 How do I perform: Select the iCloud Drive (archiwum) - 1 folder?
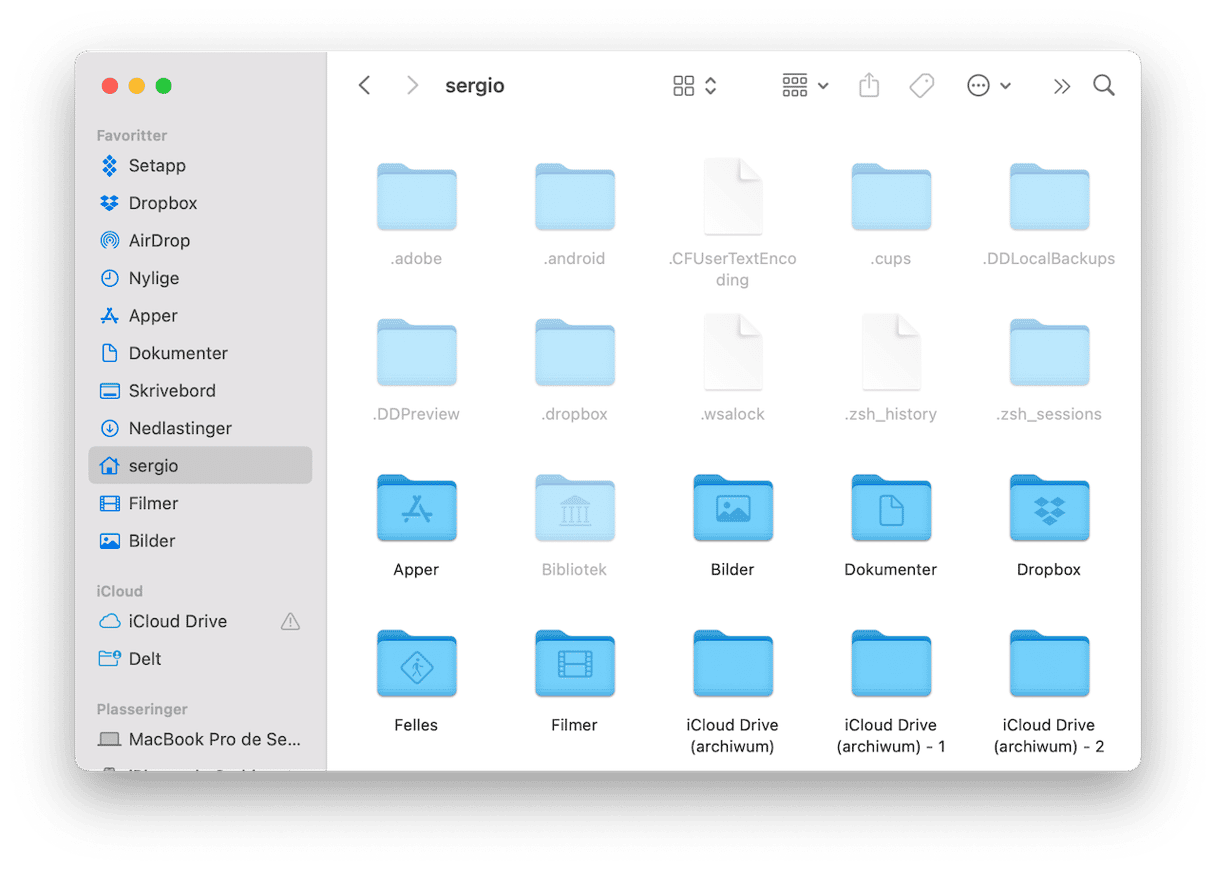coord(891,663)
